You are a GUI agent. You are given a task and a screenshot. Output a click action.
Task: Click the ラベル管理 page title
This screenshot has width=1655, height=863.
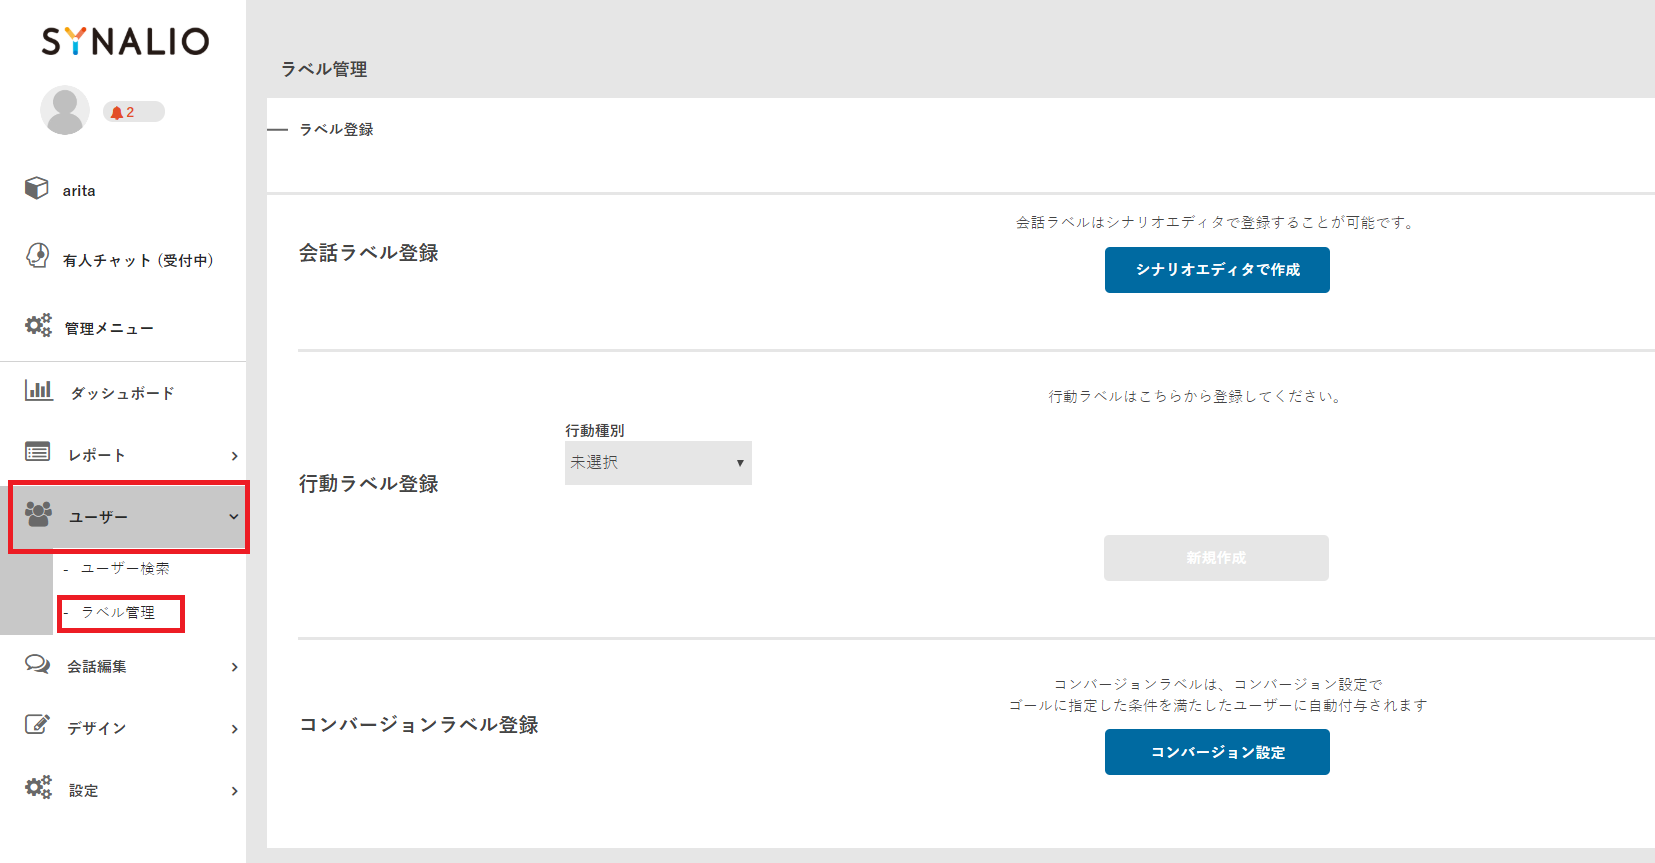[x=324, y=69]
